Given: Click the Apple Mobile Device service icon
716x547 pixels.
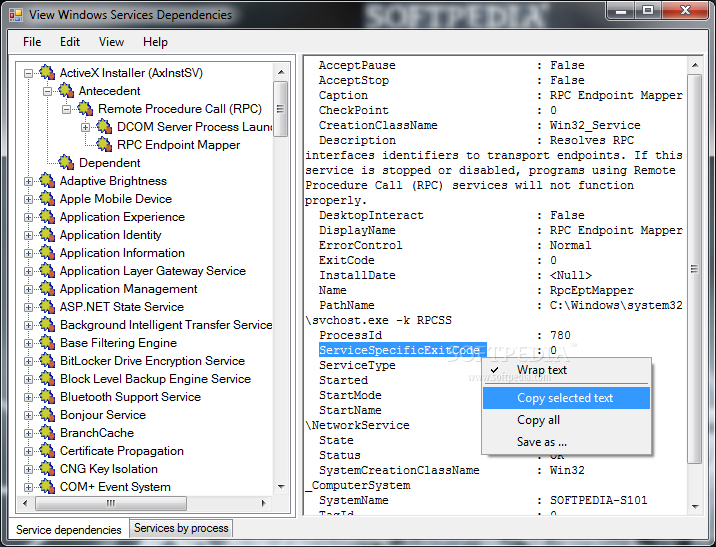Looking at the screenshot, I should (x=47, y=199).
